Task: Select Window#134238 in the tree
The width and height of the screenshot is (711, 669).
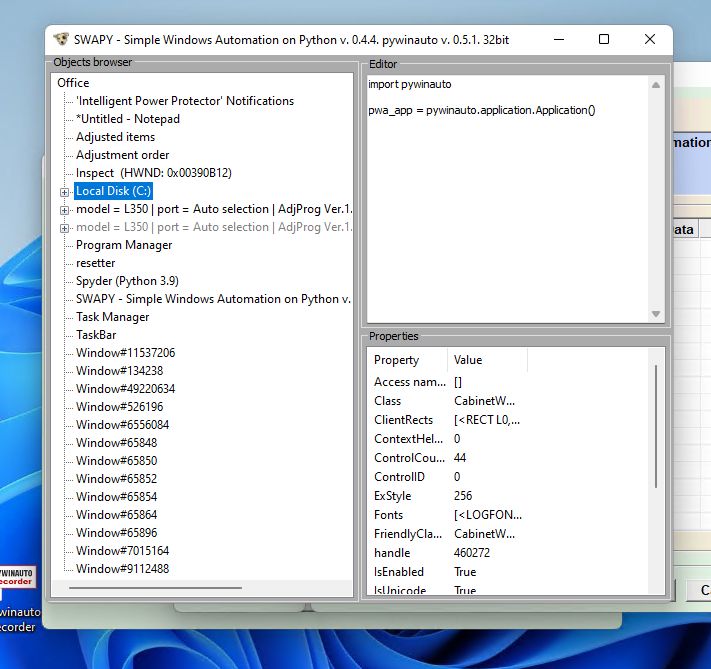Action: 119,371
